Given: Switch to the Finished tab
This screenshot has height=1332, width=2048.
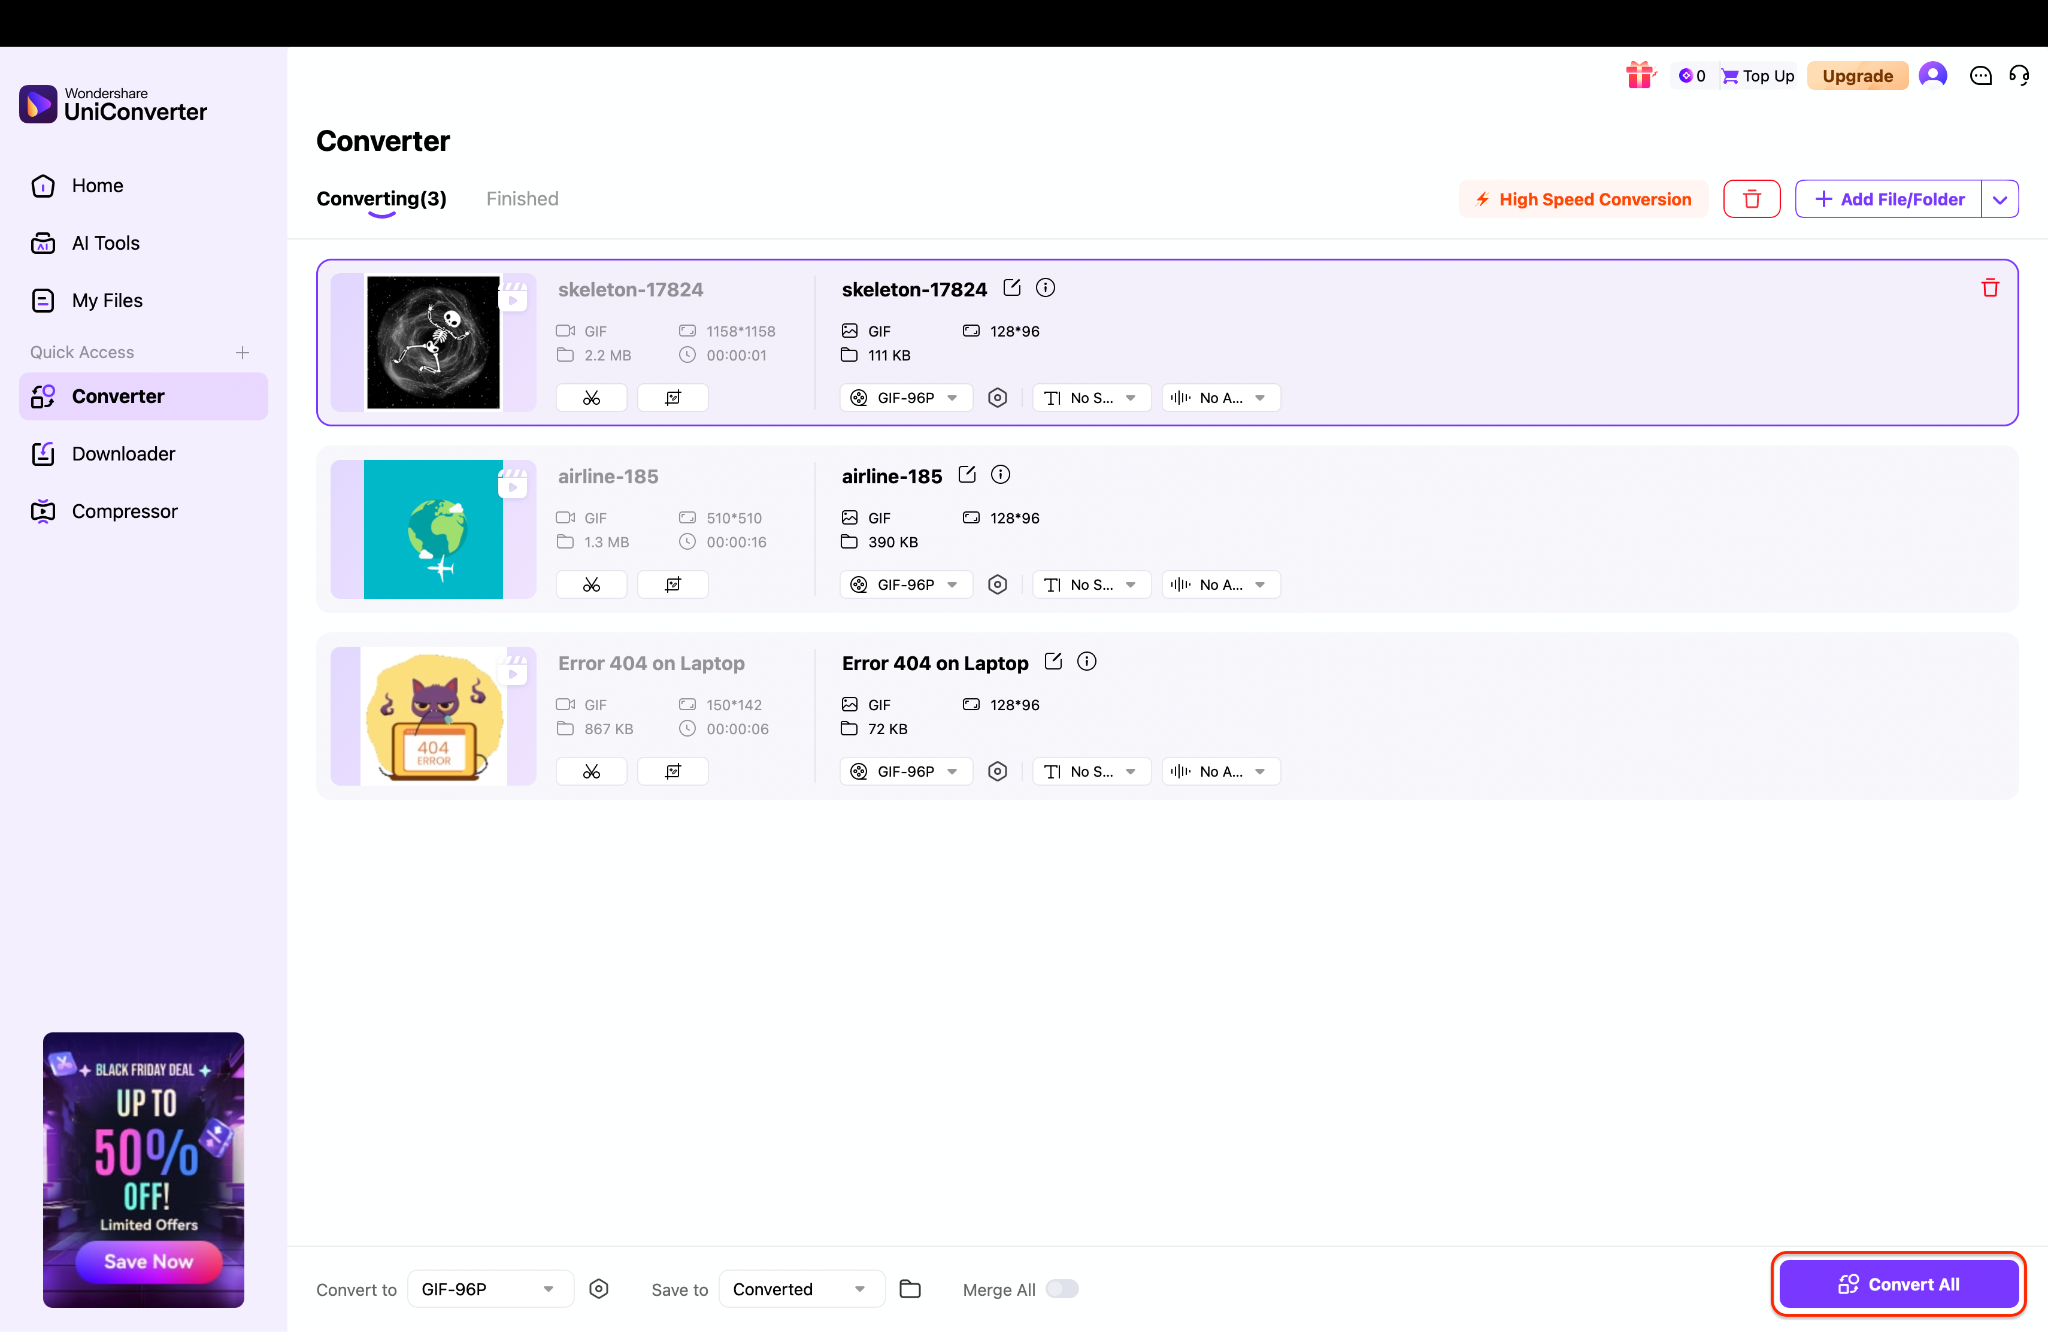Looking at the screenshot, I should click(x=521, y=198).
